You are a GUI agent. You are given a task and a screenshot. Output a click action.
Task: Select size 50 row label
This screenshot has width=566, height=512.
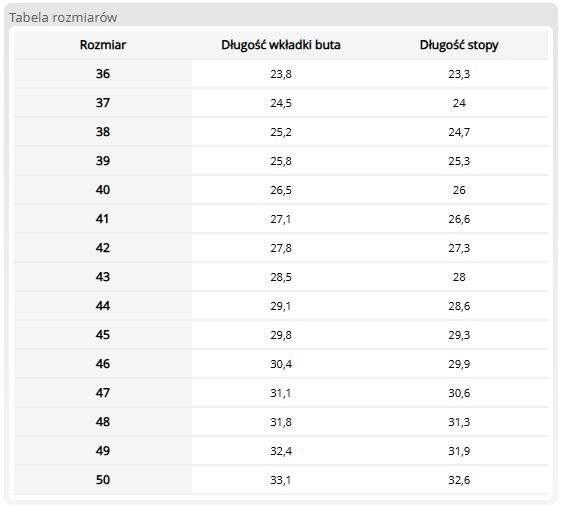tap(103, 480)
